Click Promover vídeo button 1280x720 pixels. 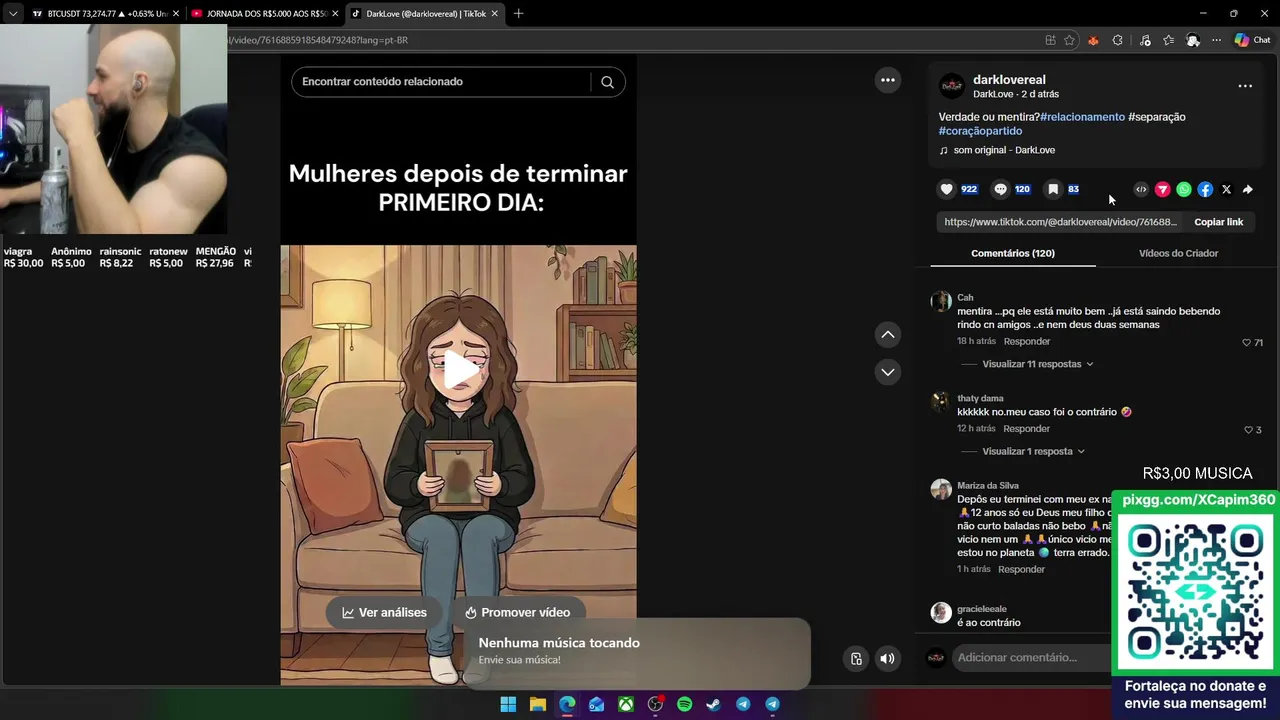click(517, 613)
